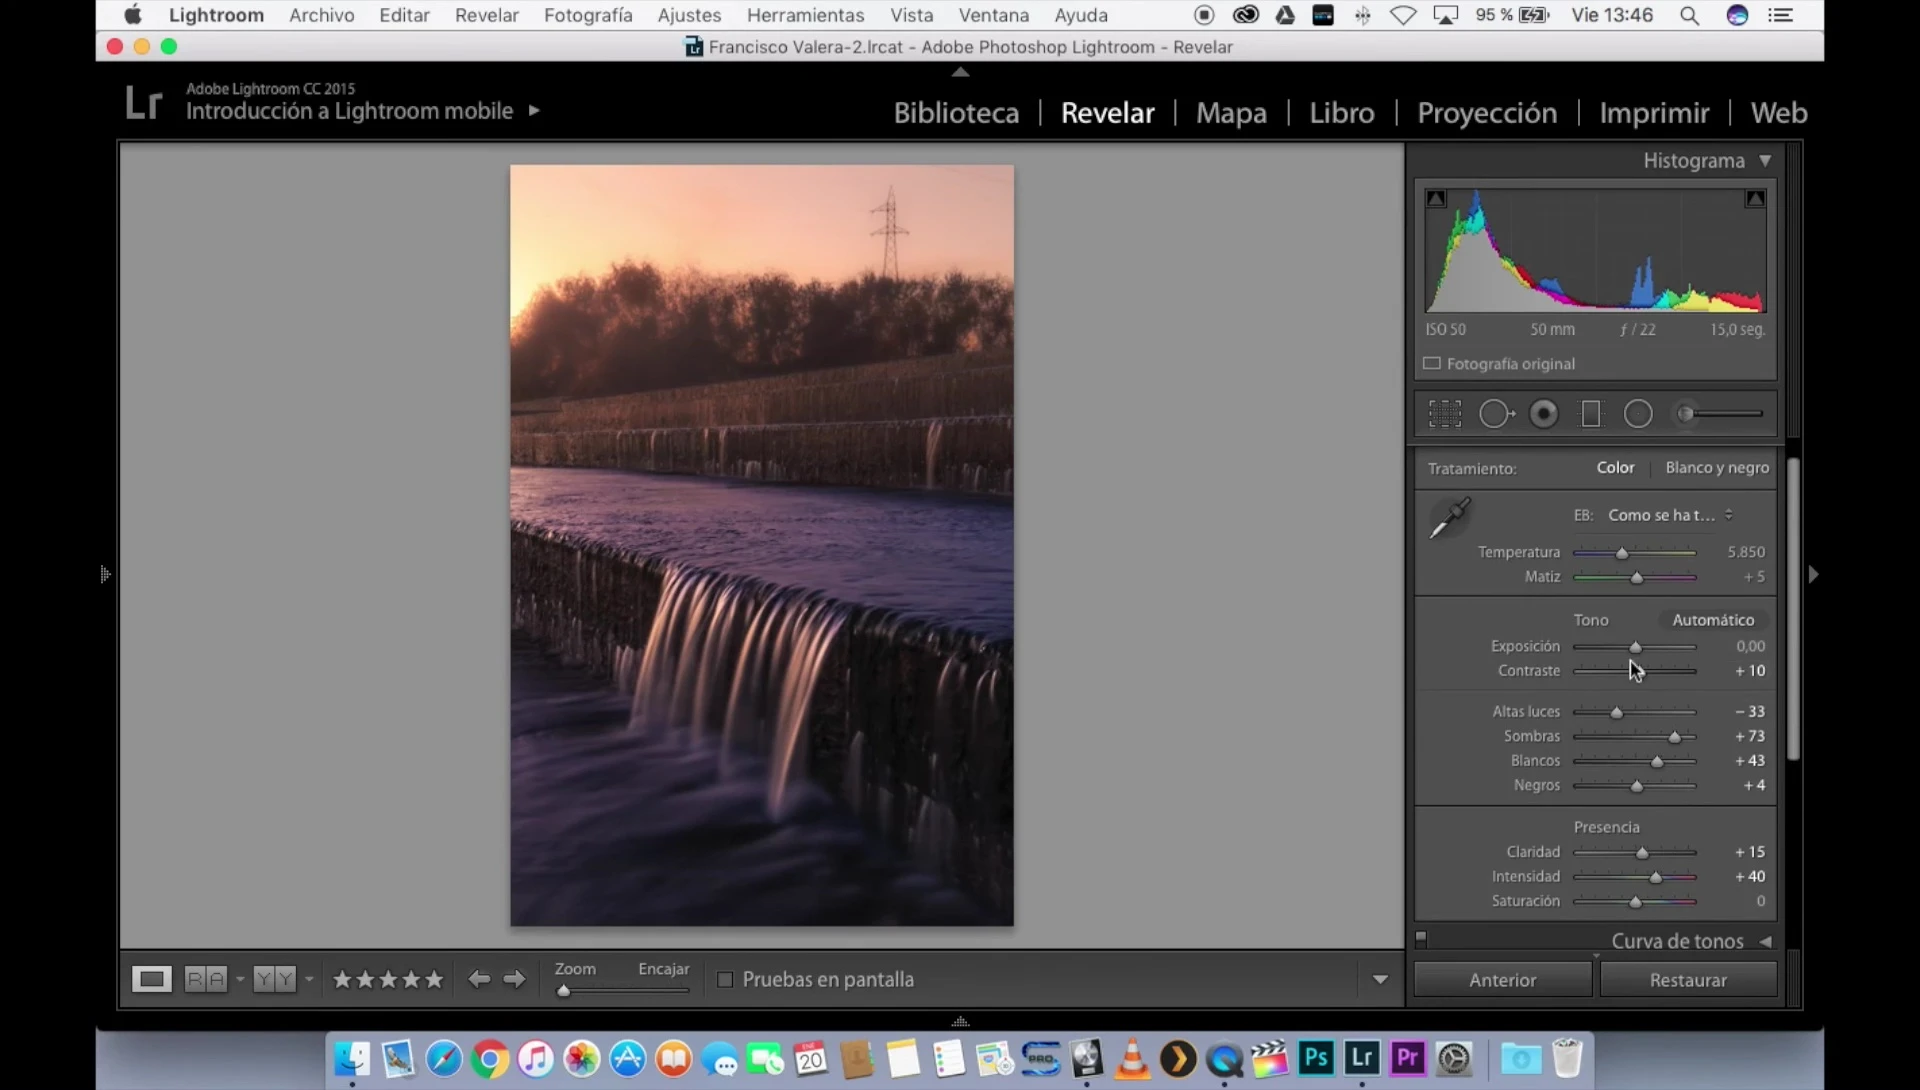The height and width of the screenshot is (1090, 1920).
Task: Enable Pruebas en pantalla checkbox
Action: (725, 980)
